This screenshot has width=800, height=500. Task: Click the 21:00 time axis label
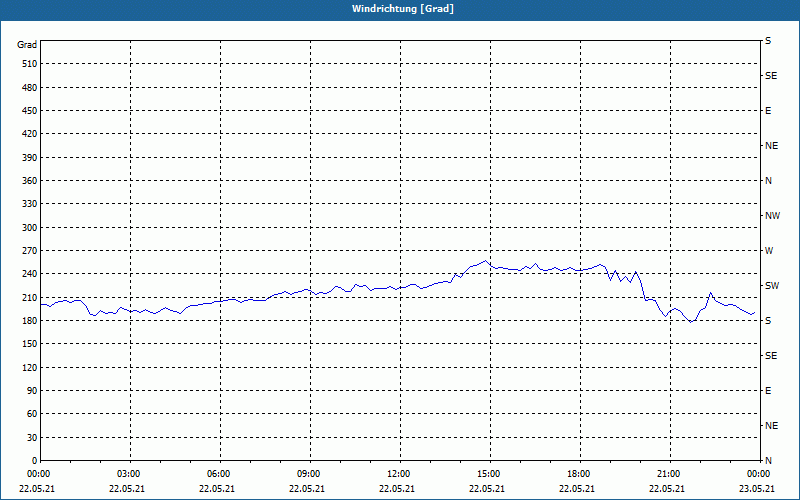[x=669, y=474]
